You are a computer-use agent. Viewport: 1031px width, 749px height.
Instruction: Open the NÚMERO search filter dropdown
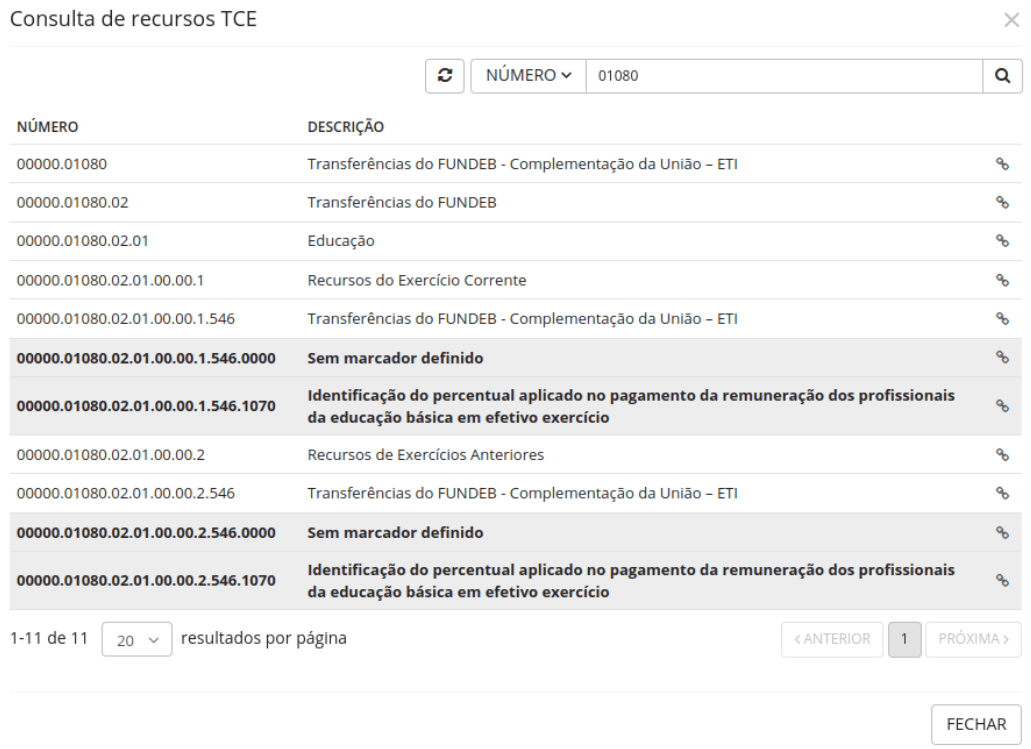pyautogui.click(x=527, y=77)
